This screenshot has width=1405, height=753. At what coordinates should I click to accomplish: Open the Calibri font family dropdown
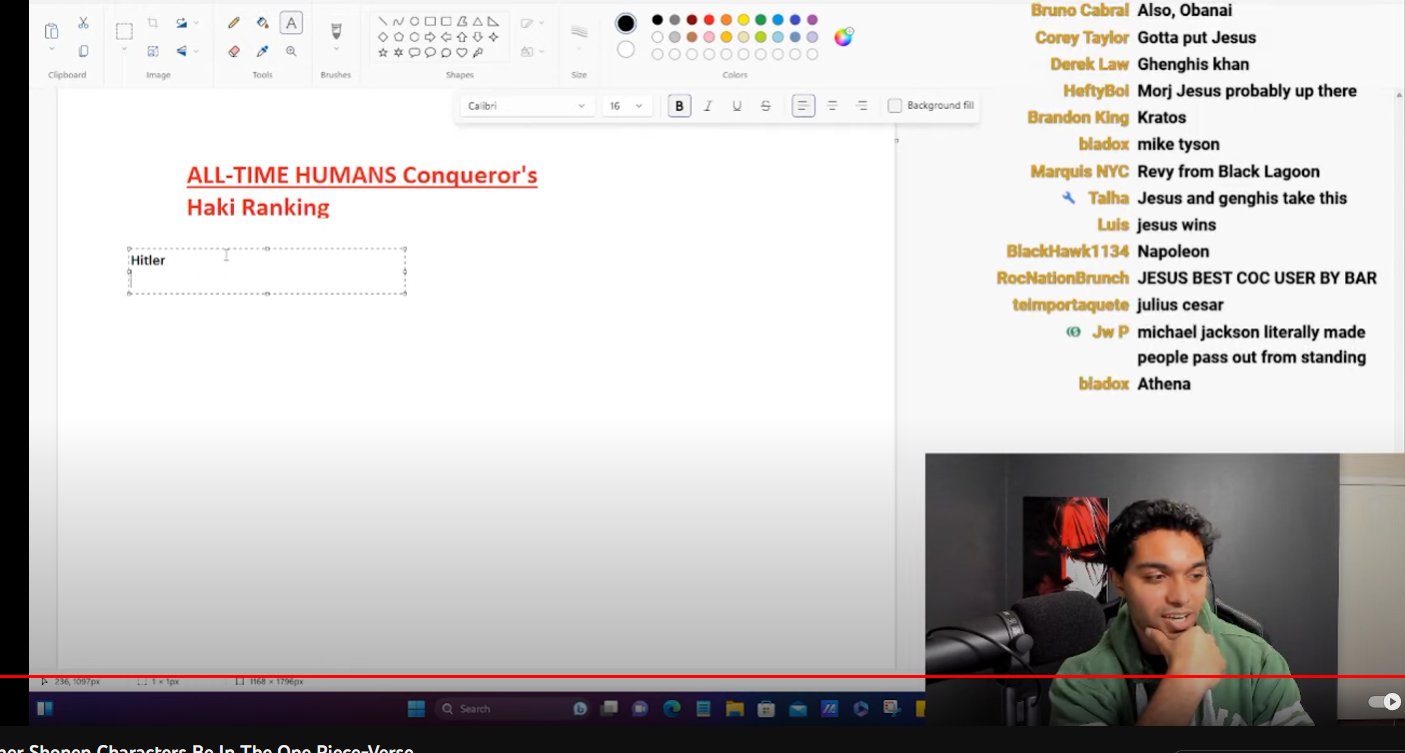pos(526,105)
